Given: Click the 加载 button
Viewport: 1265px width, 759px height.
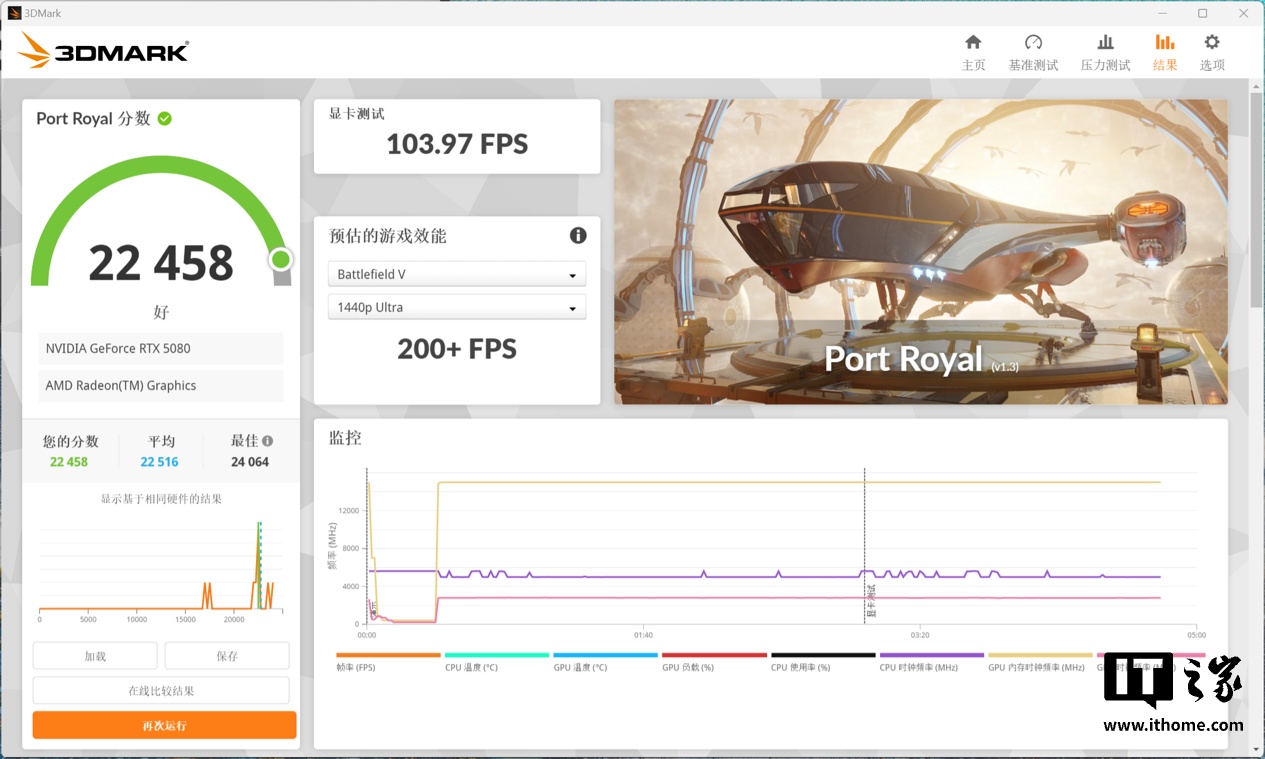Looking at the screenshot, I should pyautogui.click(x=95, y=656).
